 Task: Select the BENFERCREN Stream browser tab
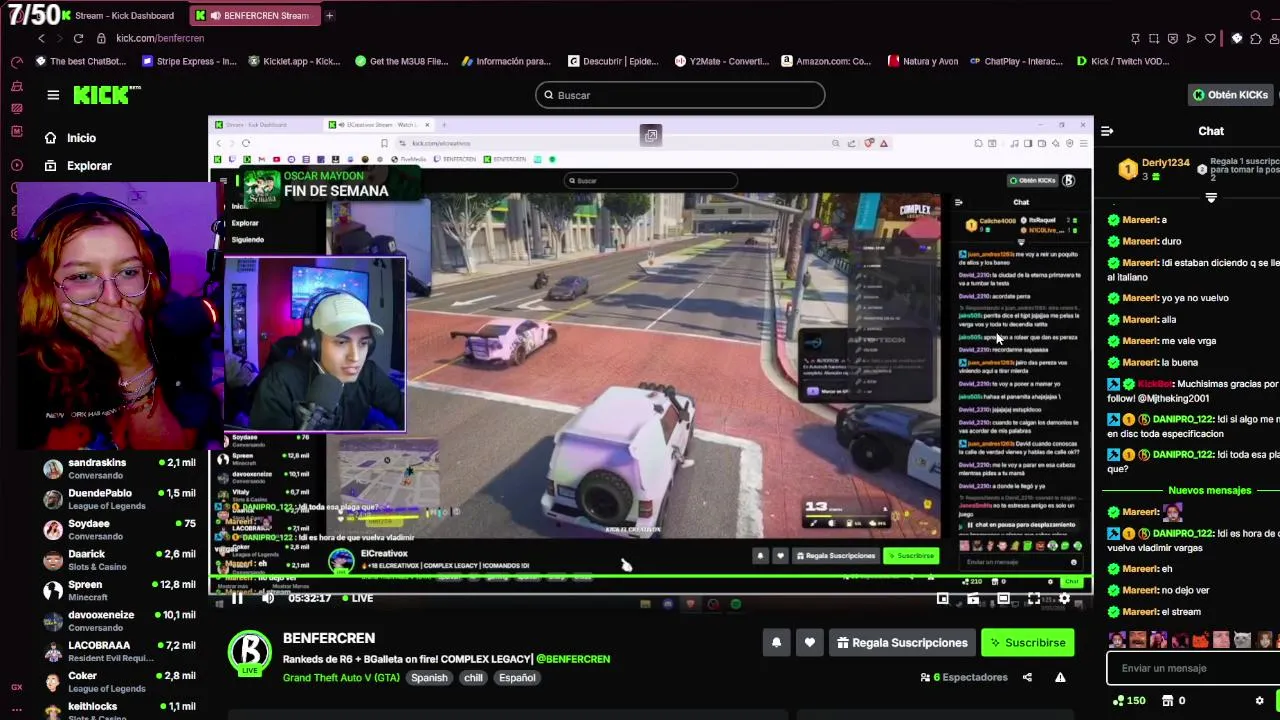point(253,15)
